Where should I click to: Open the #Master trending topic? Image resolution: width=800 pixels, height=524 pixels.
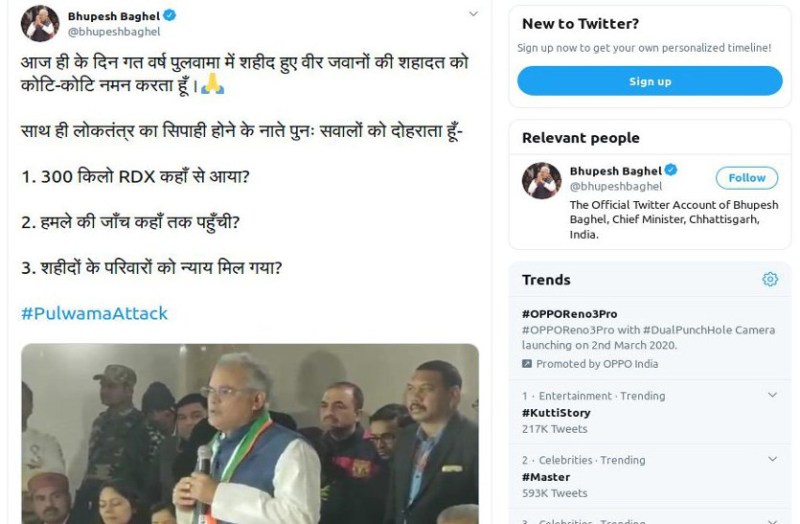point(546,477)
